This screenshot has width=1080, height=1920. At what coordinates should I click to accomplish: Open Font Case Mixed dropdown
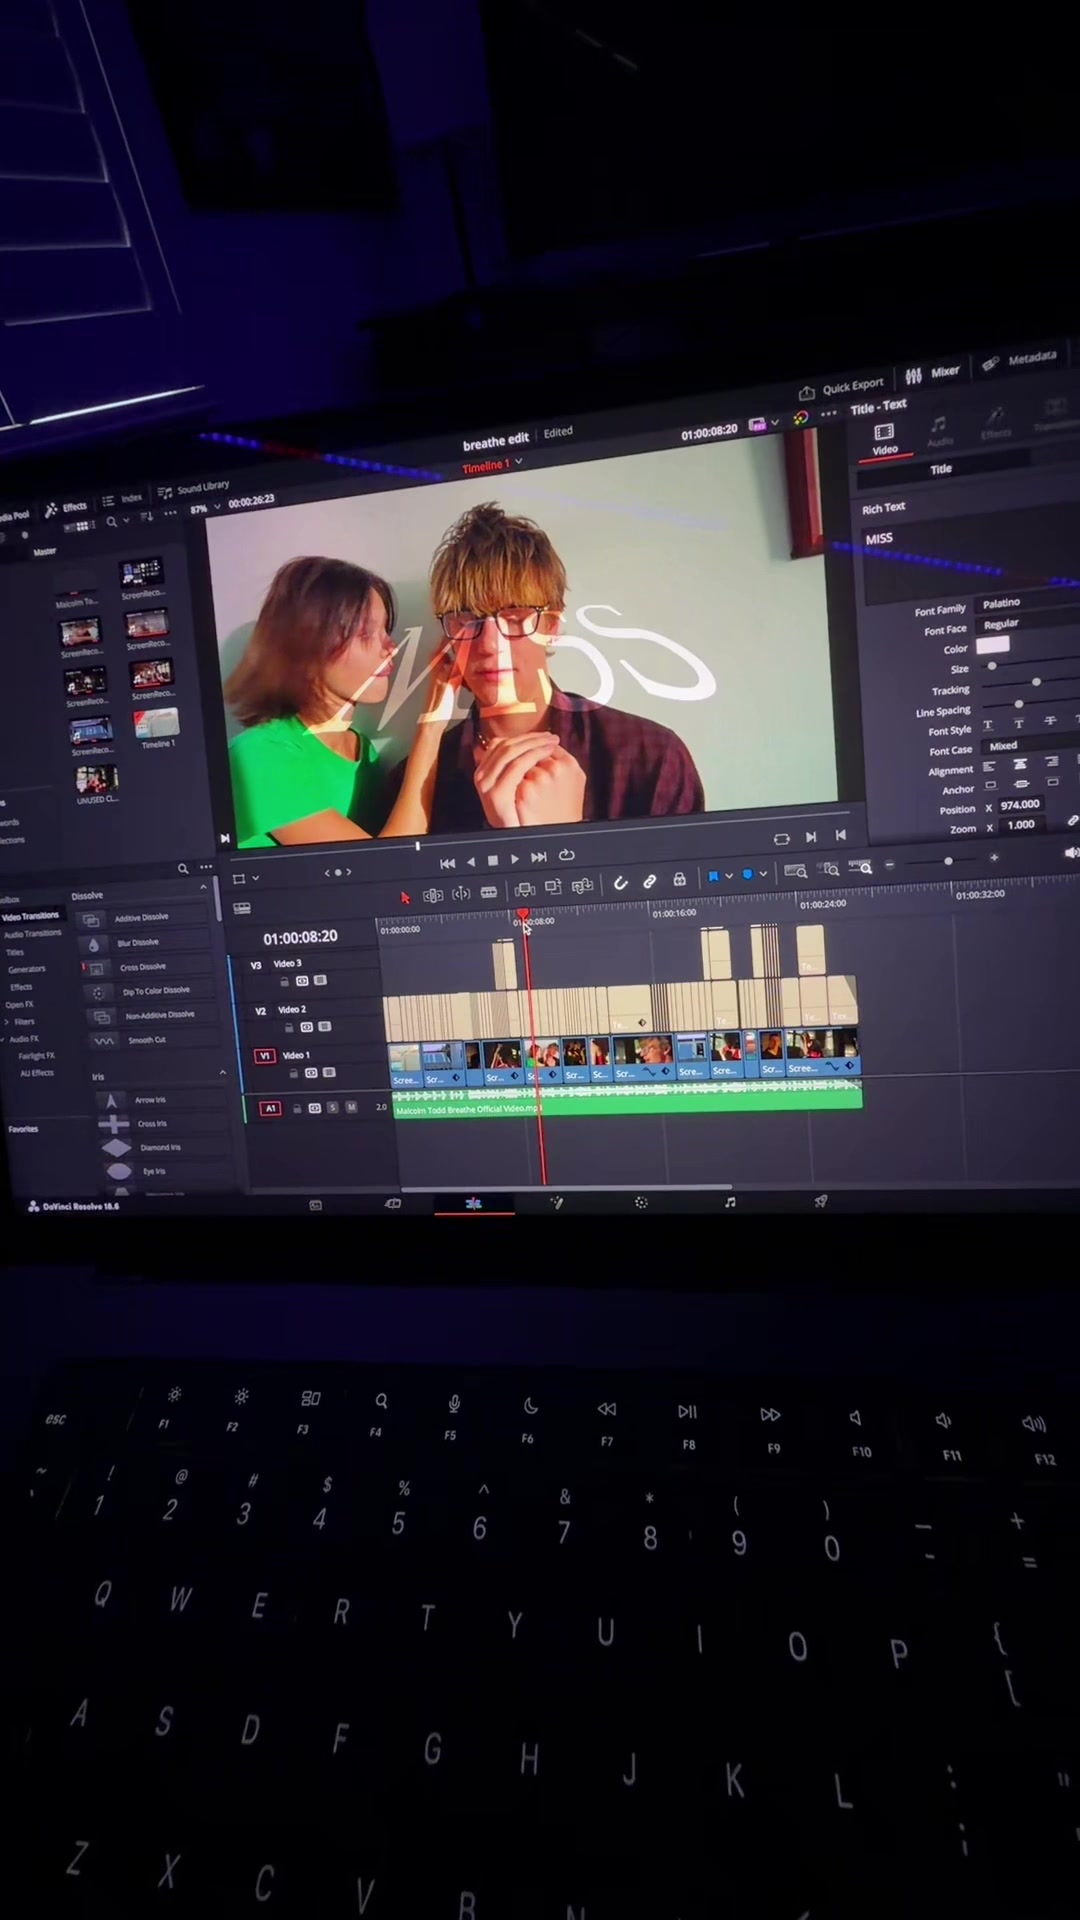pos(1030,745)
